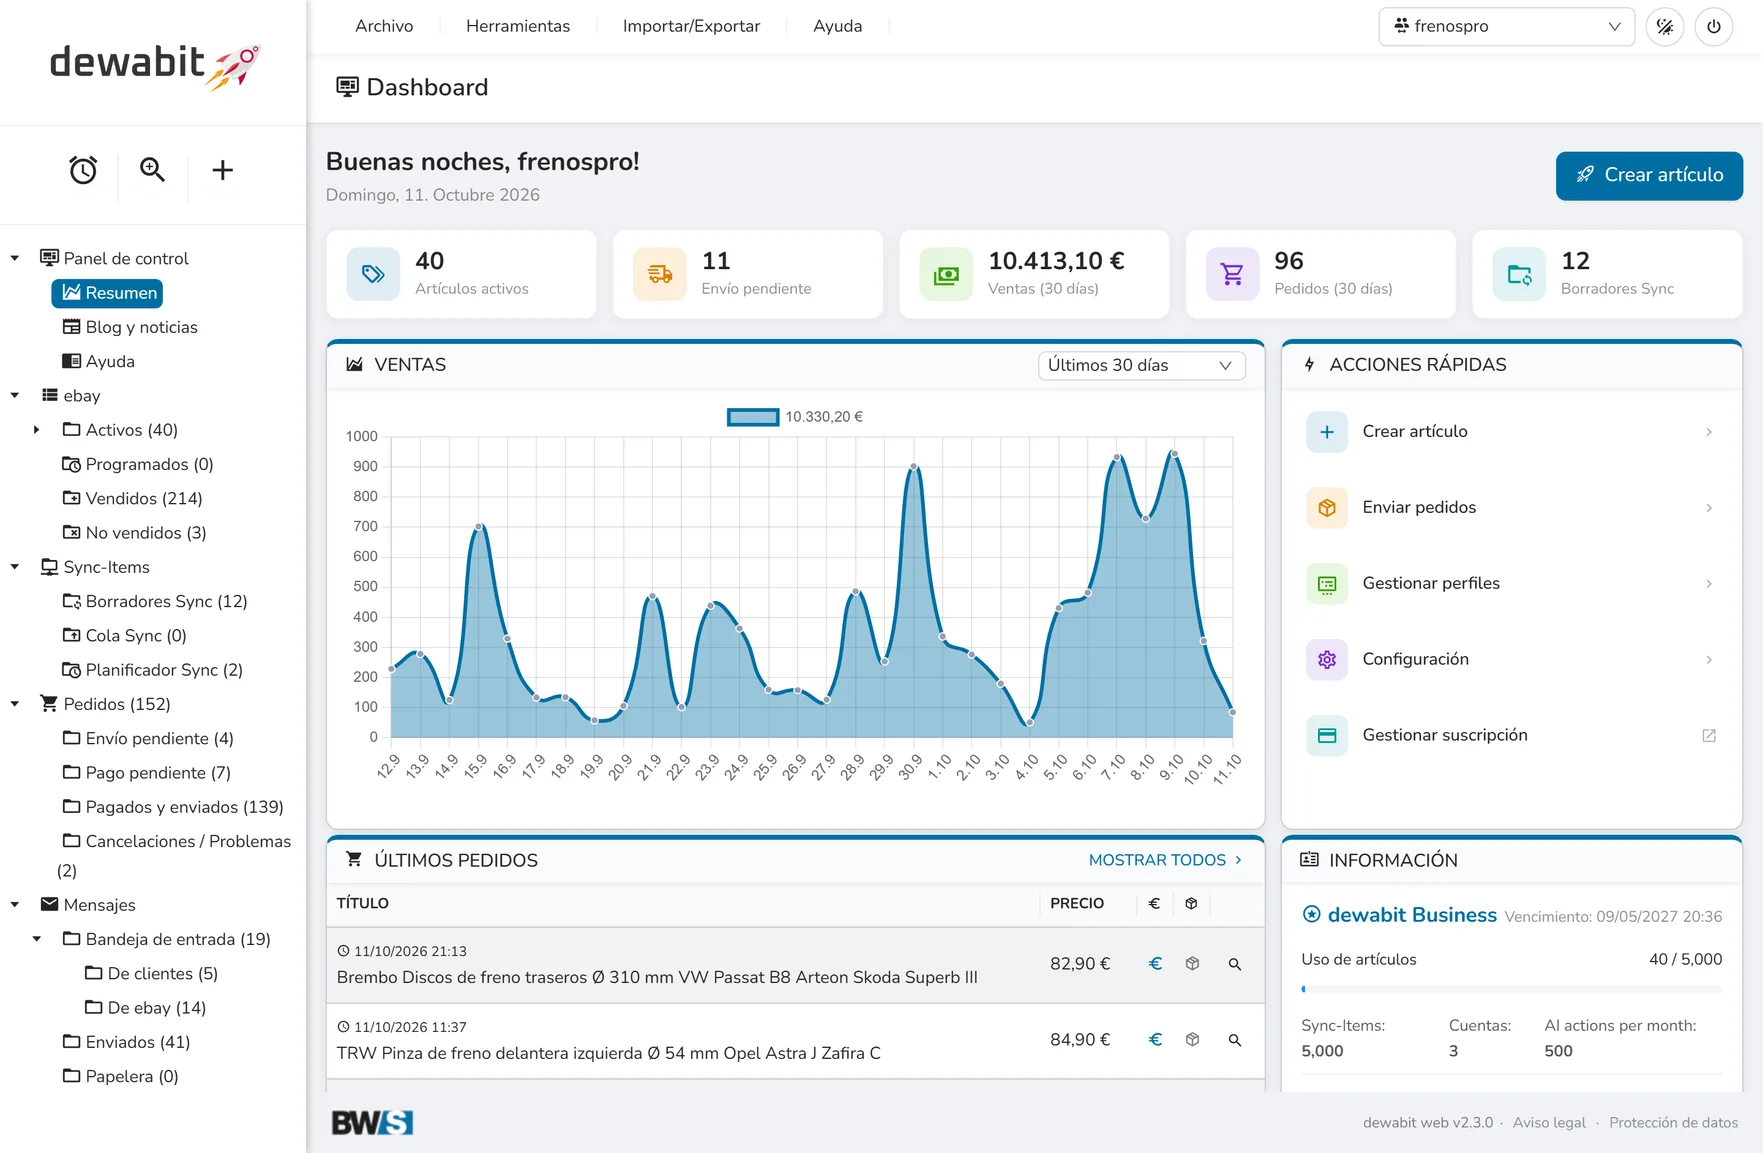The image size is (1763, 1153).
Task: Open the frenospro account dropdown
Action: [x=1506, y=27]
